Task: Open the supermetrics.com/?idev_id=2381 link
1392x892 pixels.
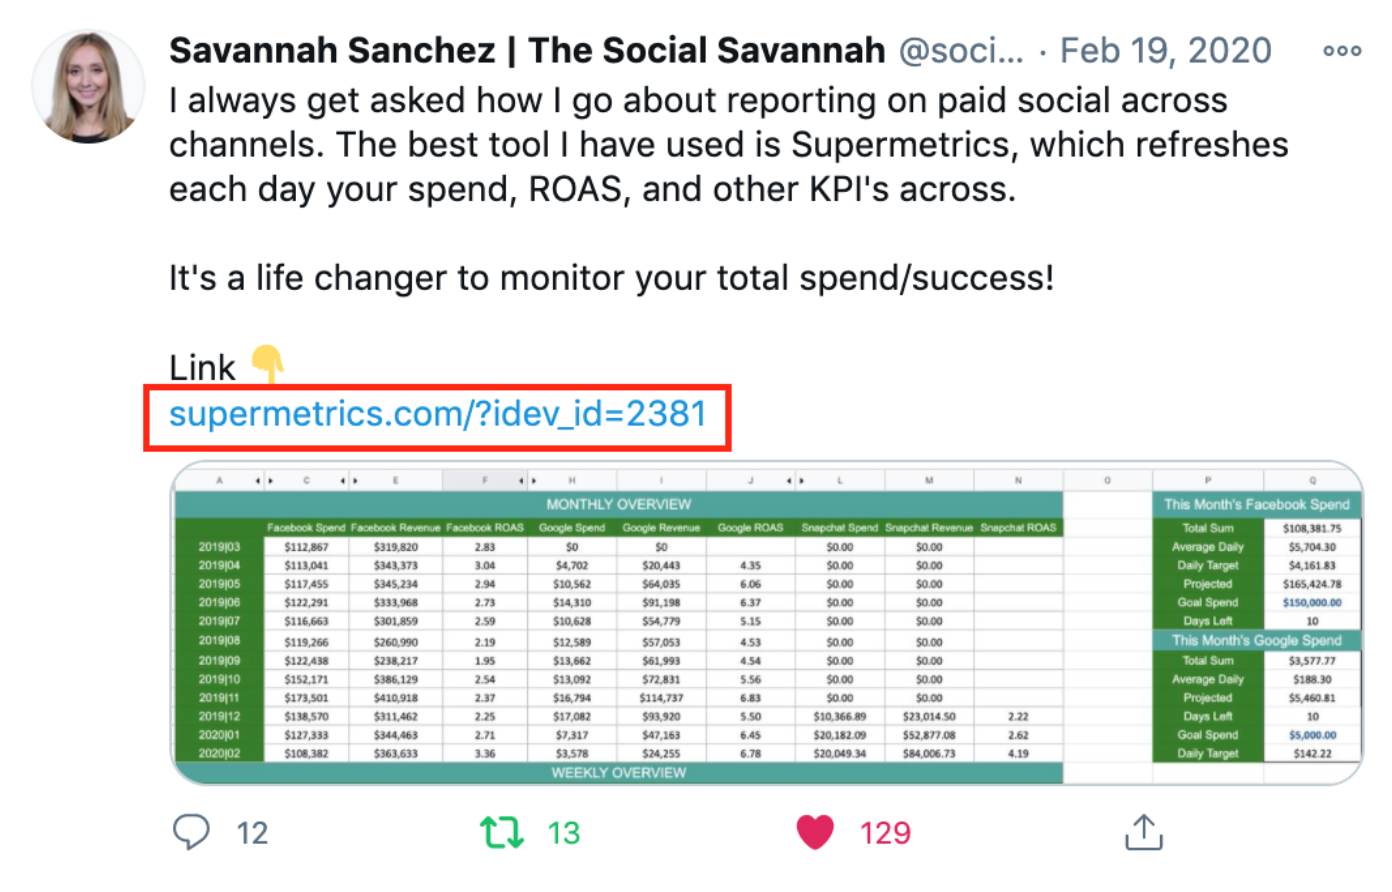Action: point(438,415)
